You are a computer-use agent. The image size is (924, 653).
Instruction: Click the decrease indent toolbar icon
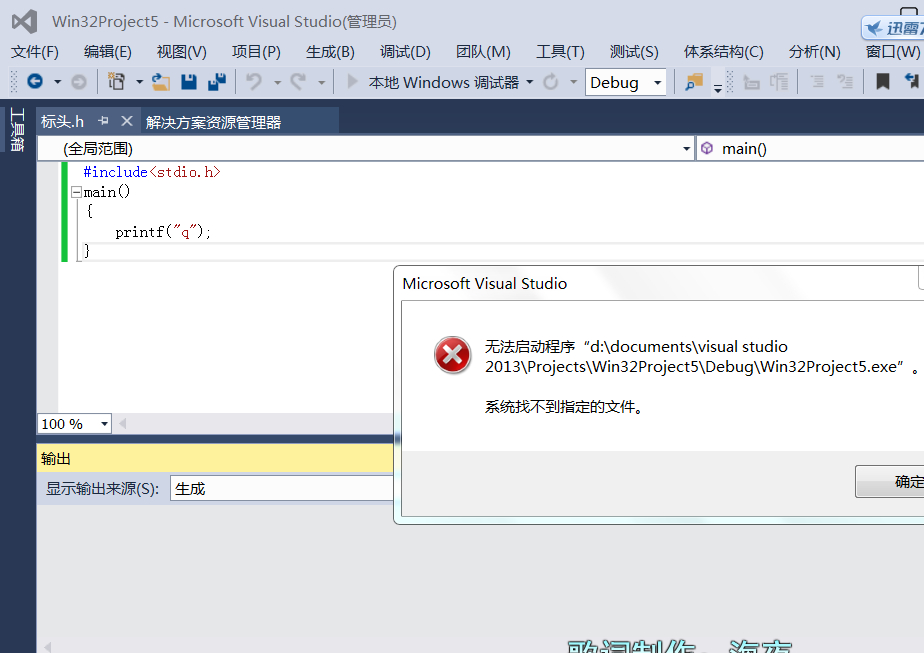point(751,82)
